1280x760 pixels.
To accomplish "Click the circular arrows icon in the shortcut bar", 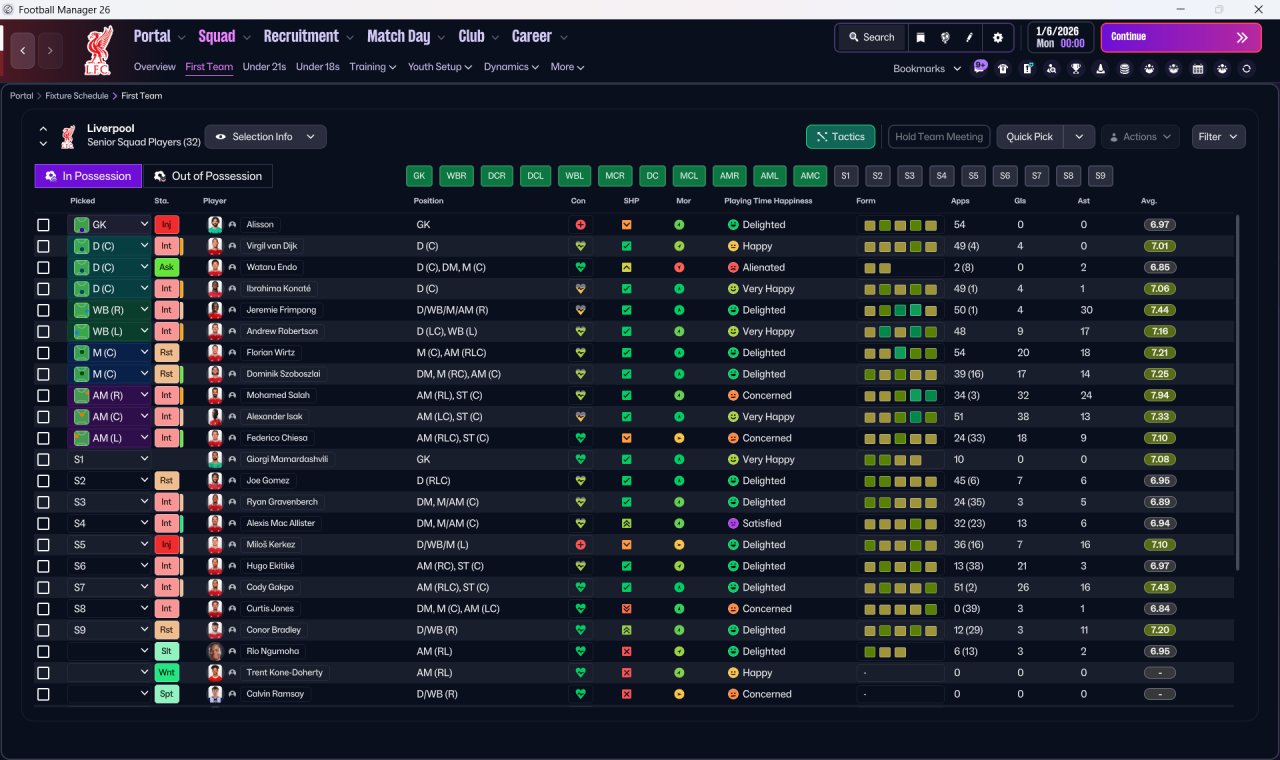I will (1246, 69).
